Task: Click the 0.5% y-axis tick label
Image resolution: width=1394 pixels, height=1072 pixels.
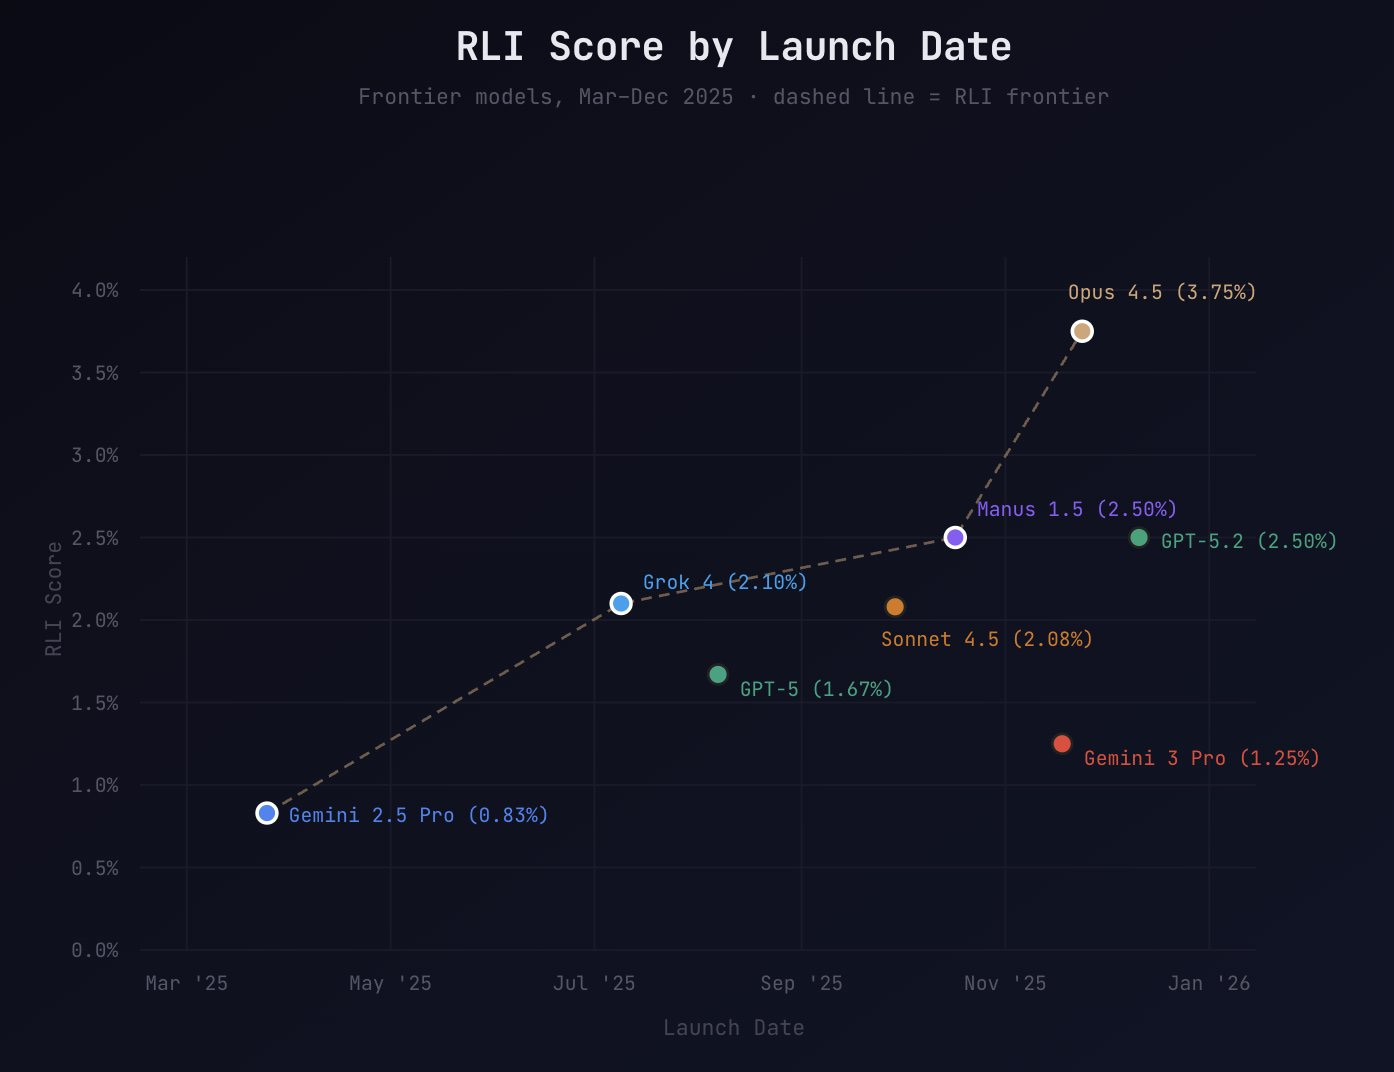Action: [x=95, y=868]
